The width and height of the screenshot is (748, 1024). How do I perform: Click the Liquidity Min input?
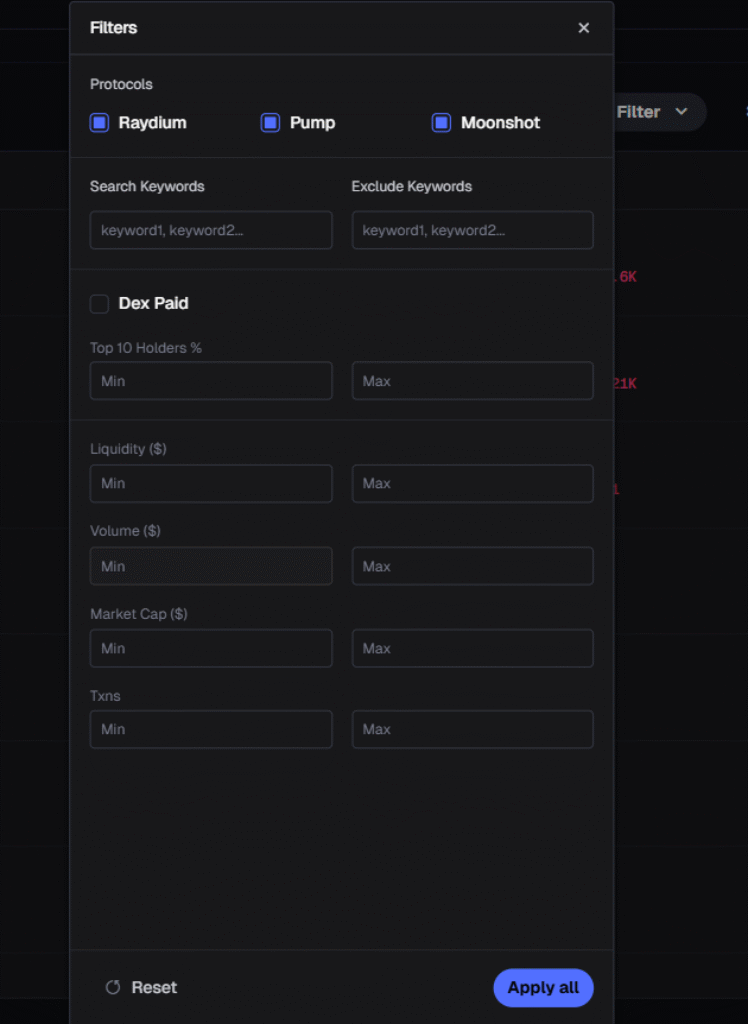pyautogui.click(x=211, y=484)
